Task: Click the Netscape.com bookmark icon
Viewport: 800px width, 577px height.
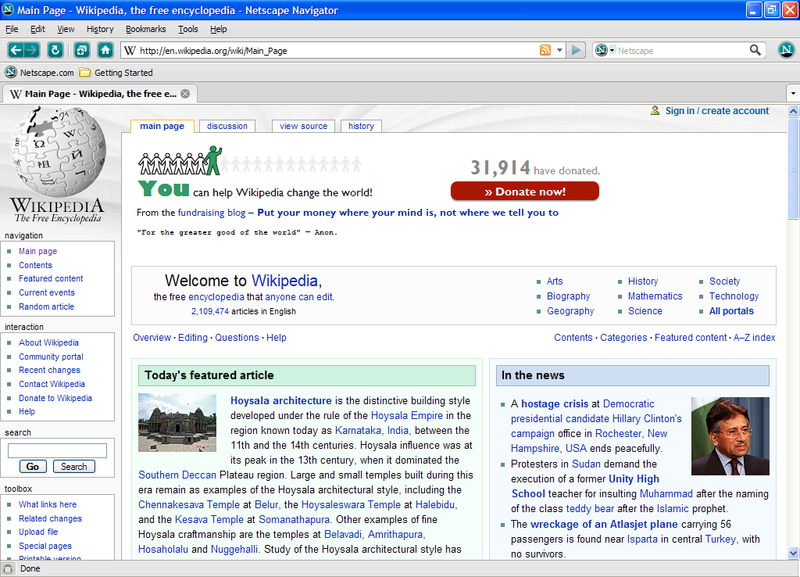Action: (11, 72)
